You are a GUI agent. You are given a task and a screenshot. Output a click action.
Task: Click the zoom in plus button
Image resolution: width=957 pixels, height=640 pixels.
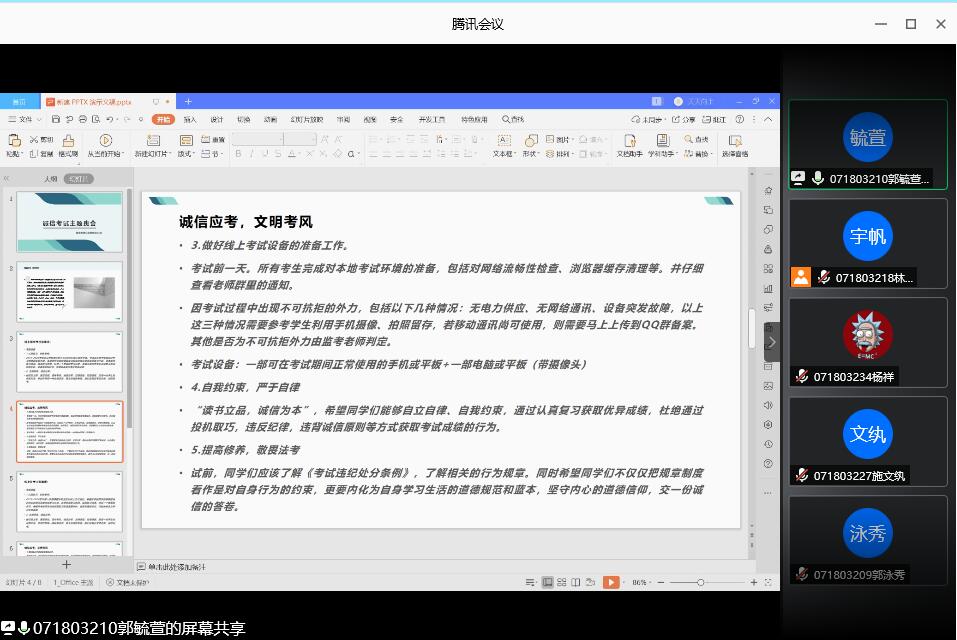(x=754, y=583)
